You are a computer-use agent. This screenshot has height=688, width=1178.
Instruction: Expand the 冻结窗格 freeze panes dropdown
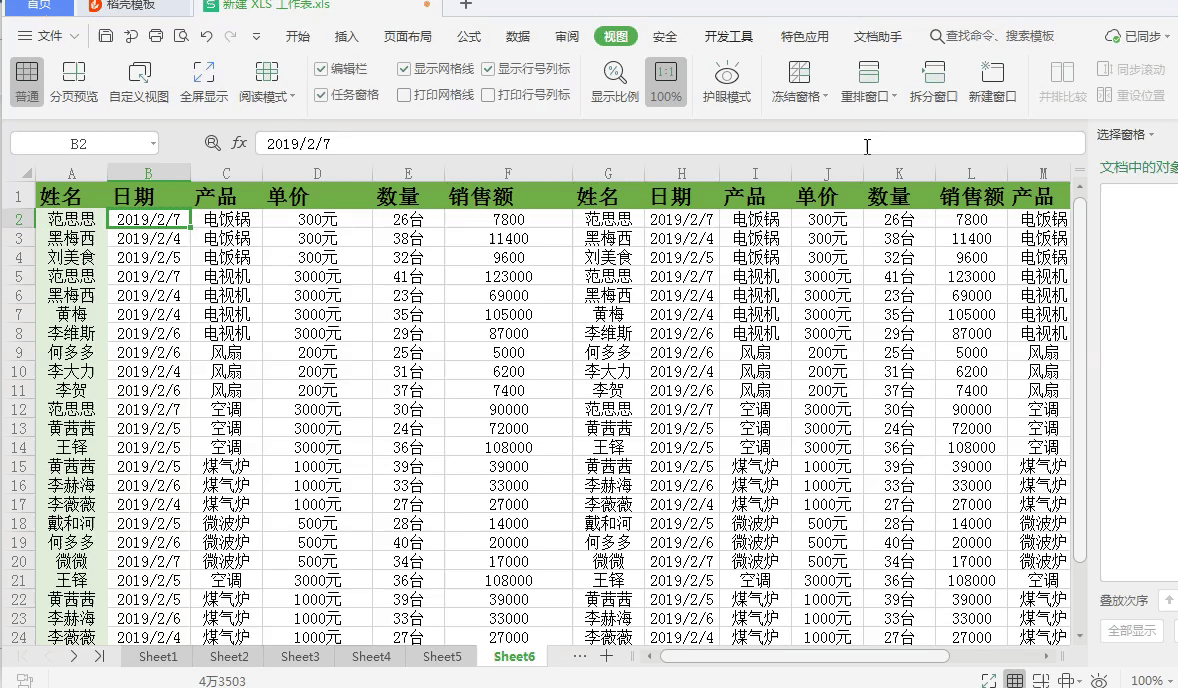coord(825,96)
